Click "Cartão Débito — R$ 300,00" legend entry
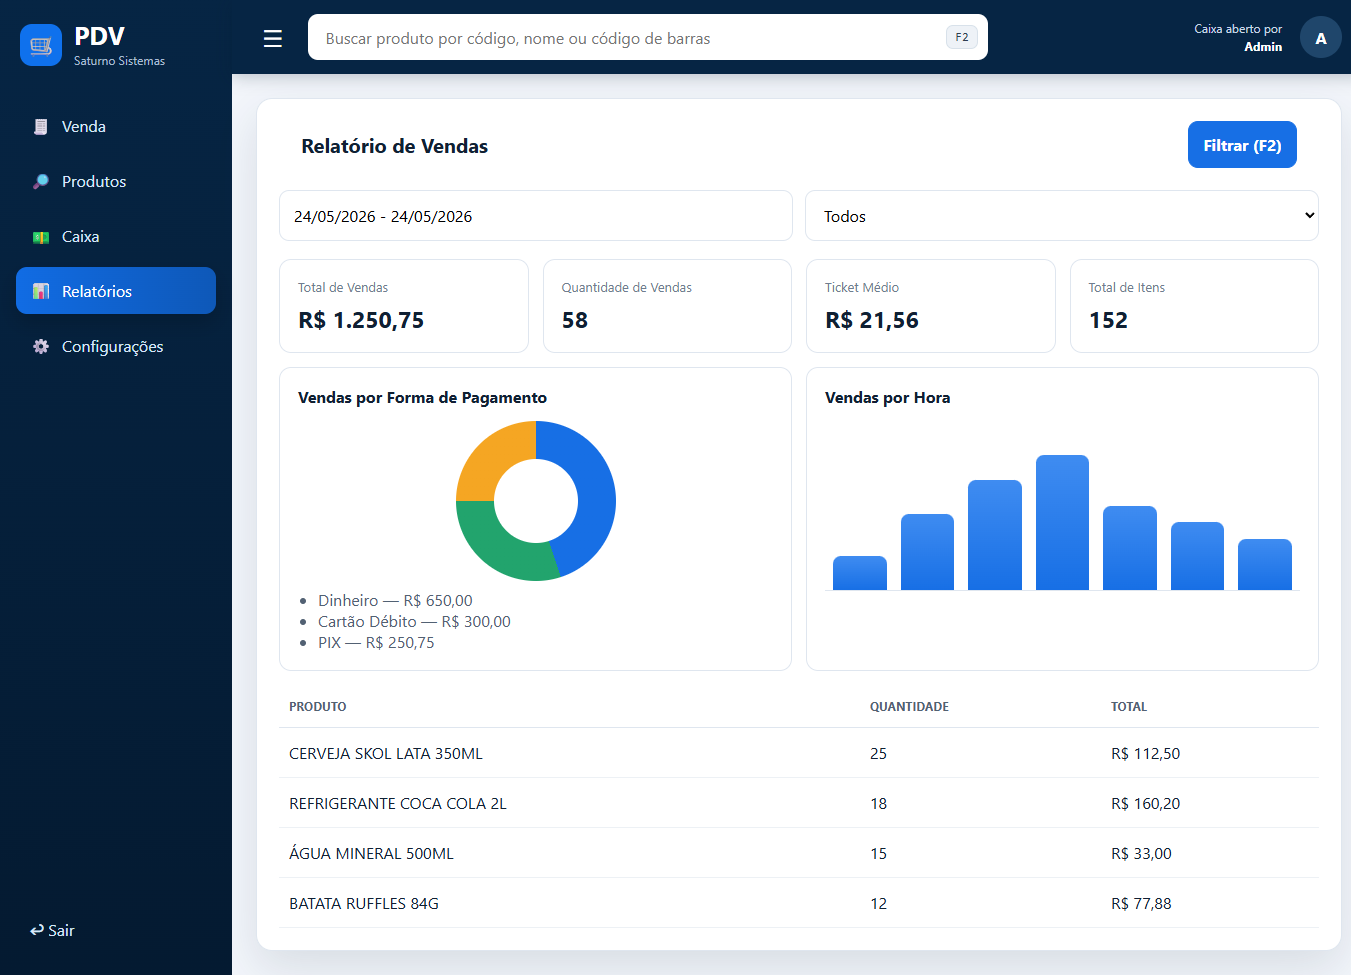1351x975 pixels. (x=414, y=621)
